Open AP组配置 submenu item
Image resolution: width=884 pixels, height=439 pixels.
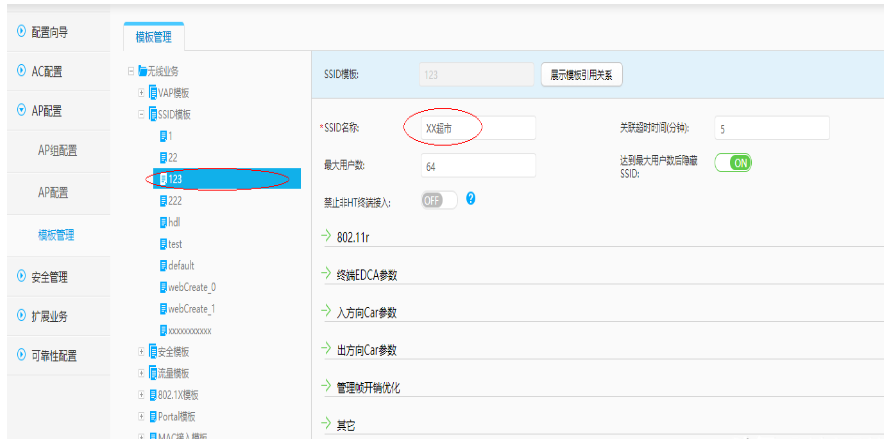pyautogui.click(x=58, y=150)
